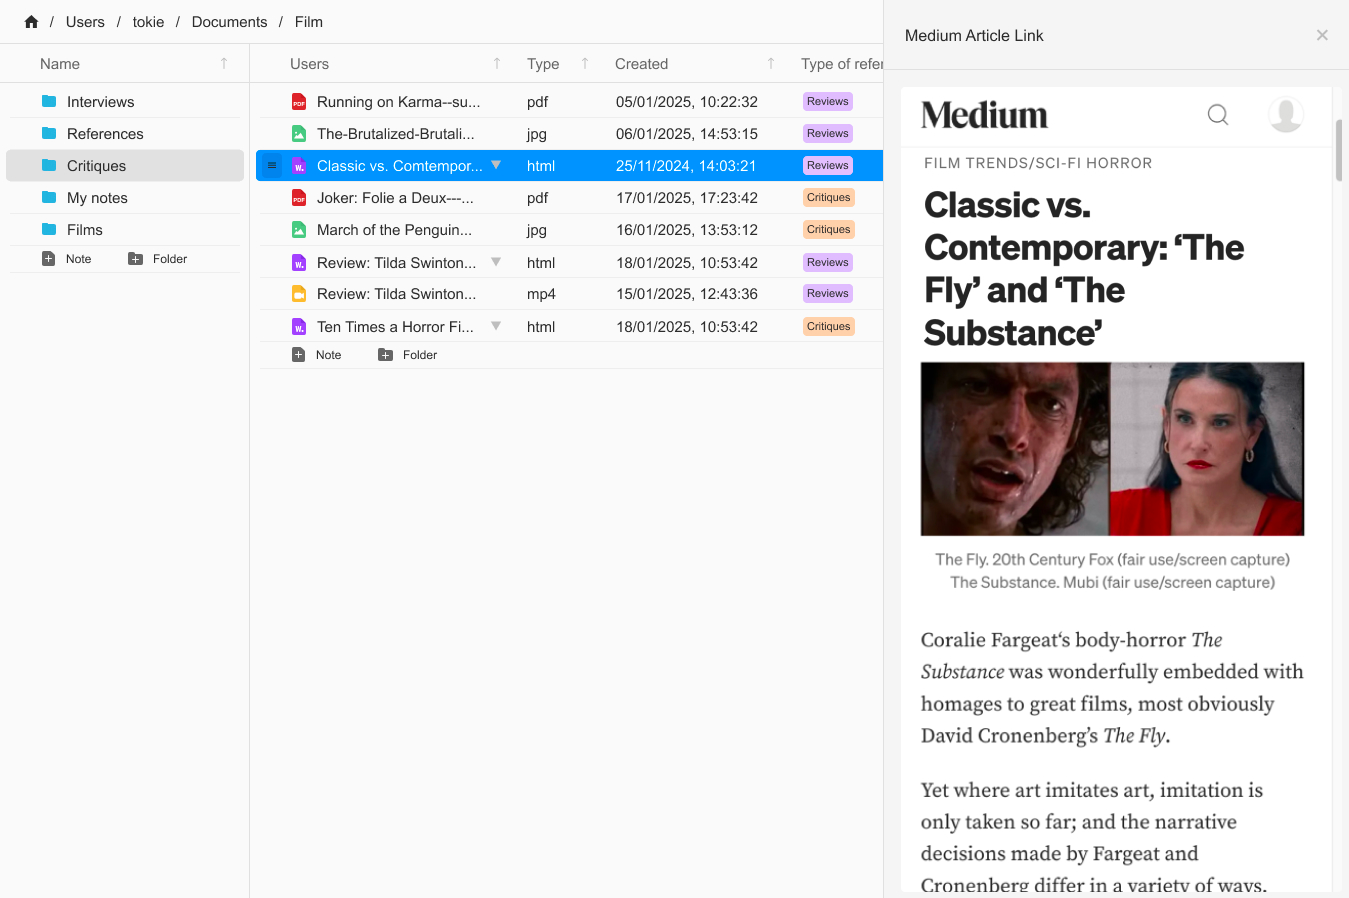
Task: Open Review: Tilda Swinton html file
Action: 396,263
